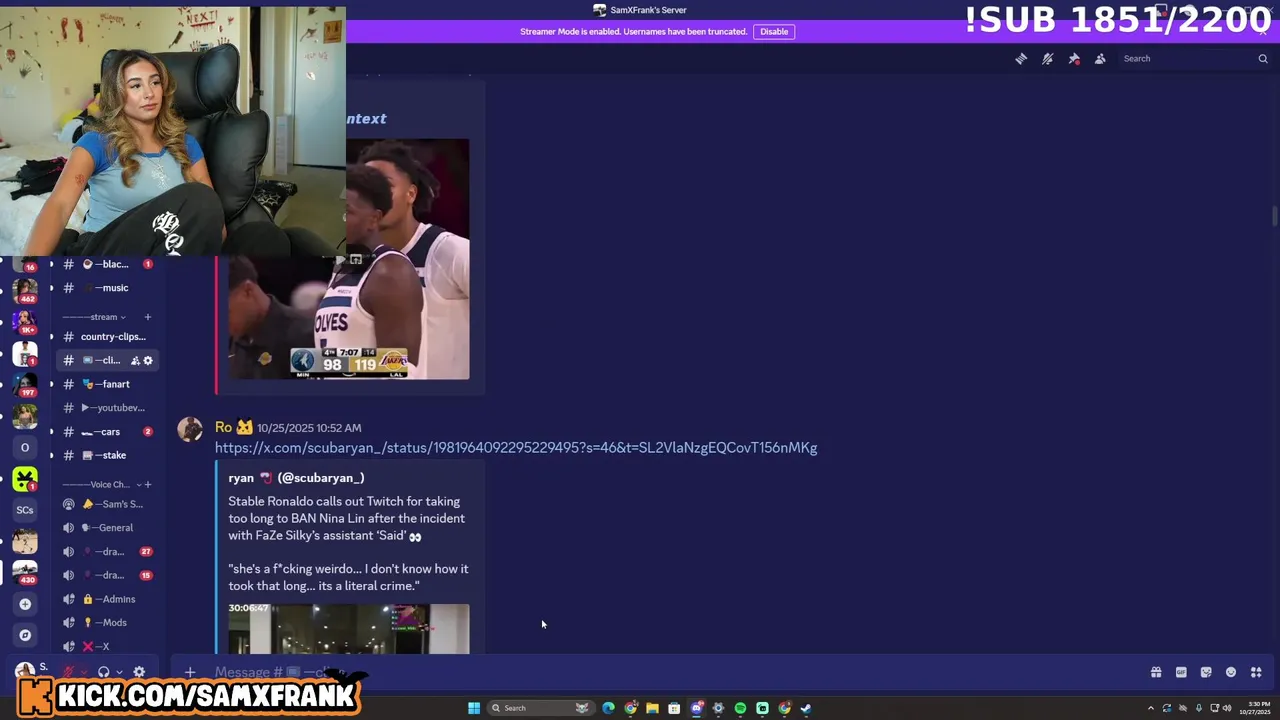Add a Server plus button
The height and width of the screenshot is (720, 1280).
click(x=25, y=604)
